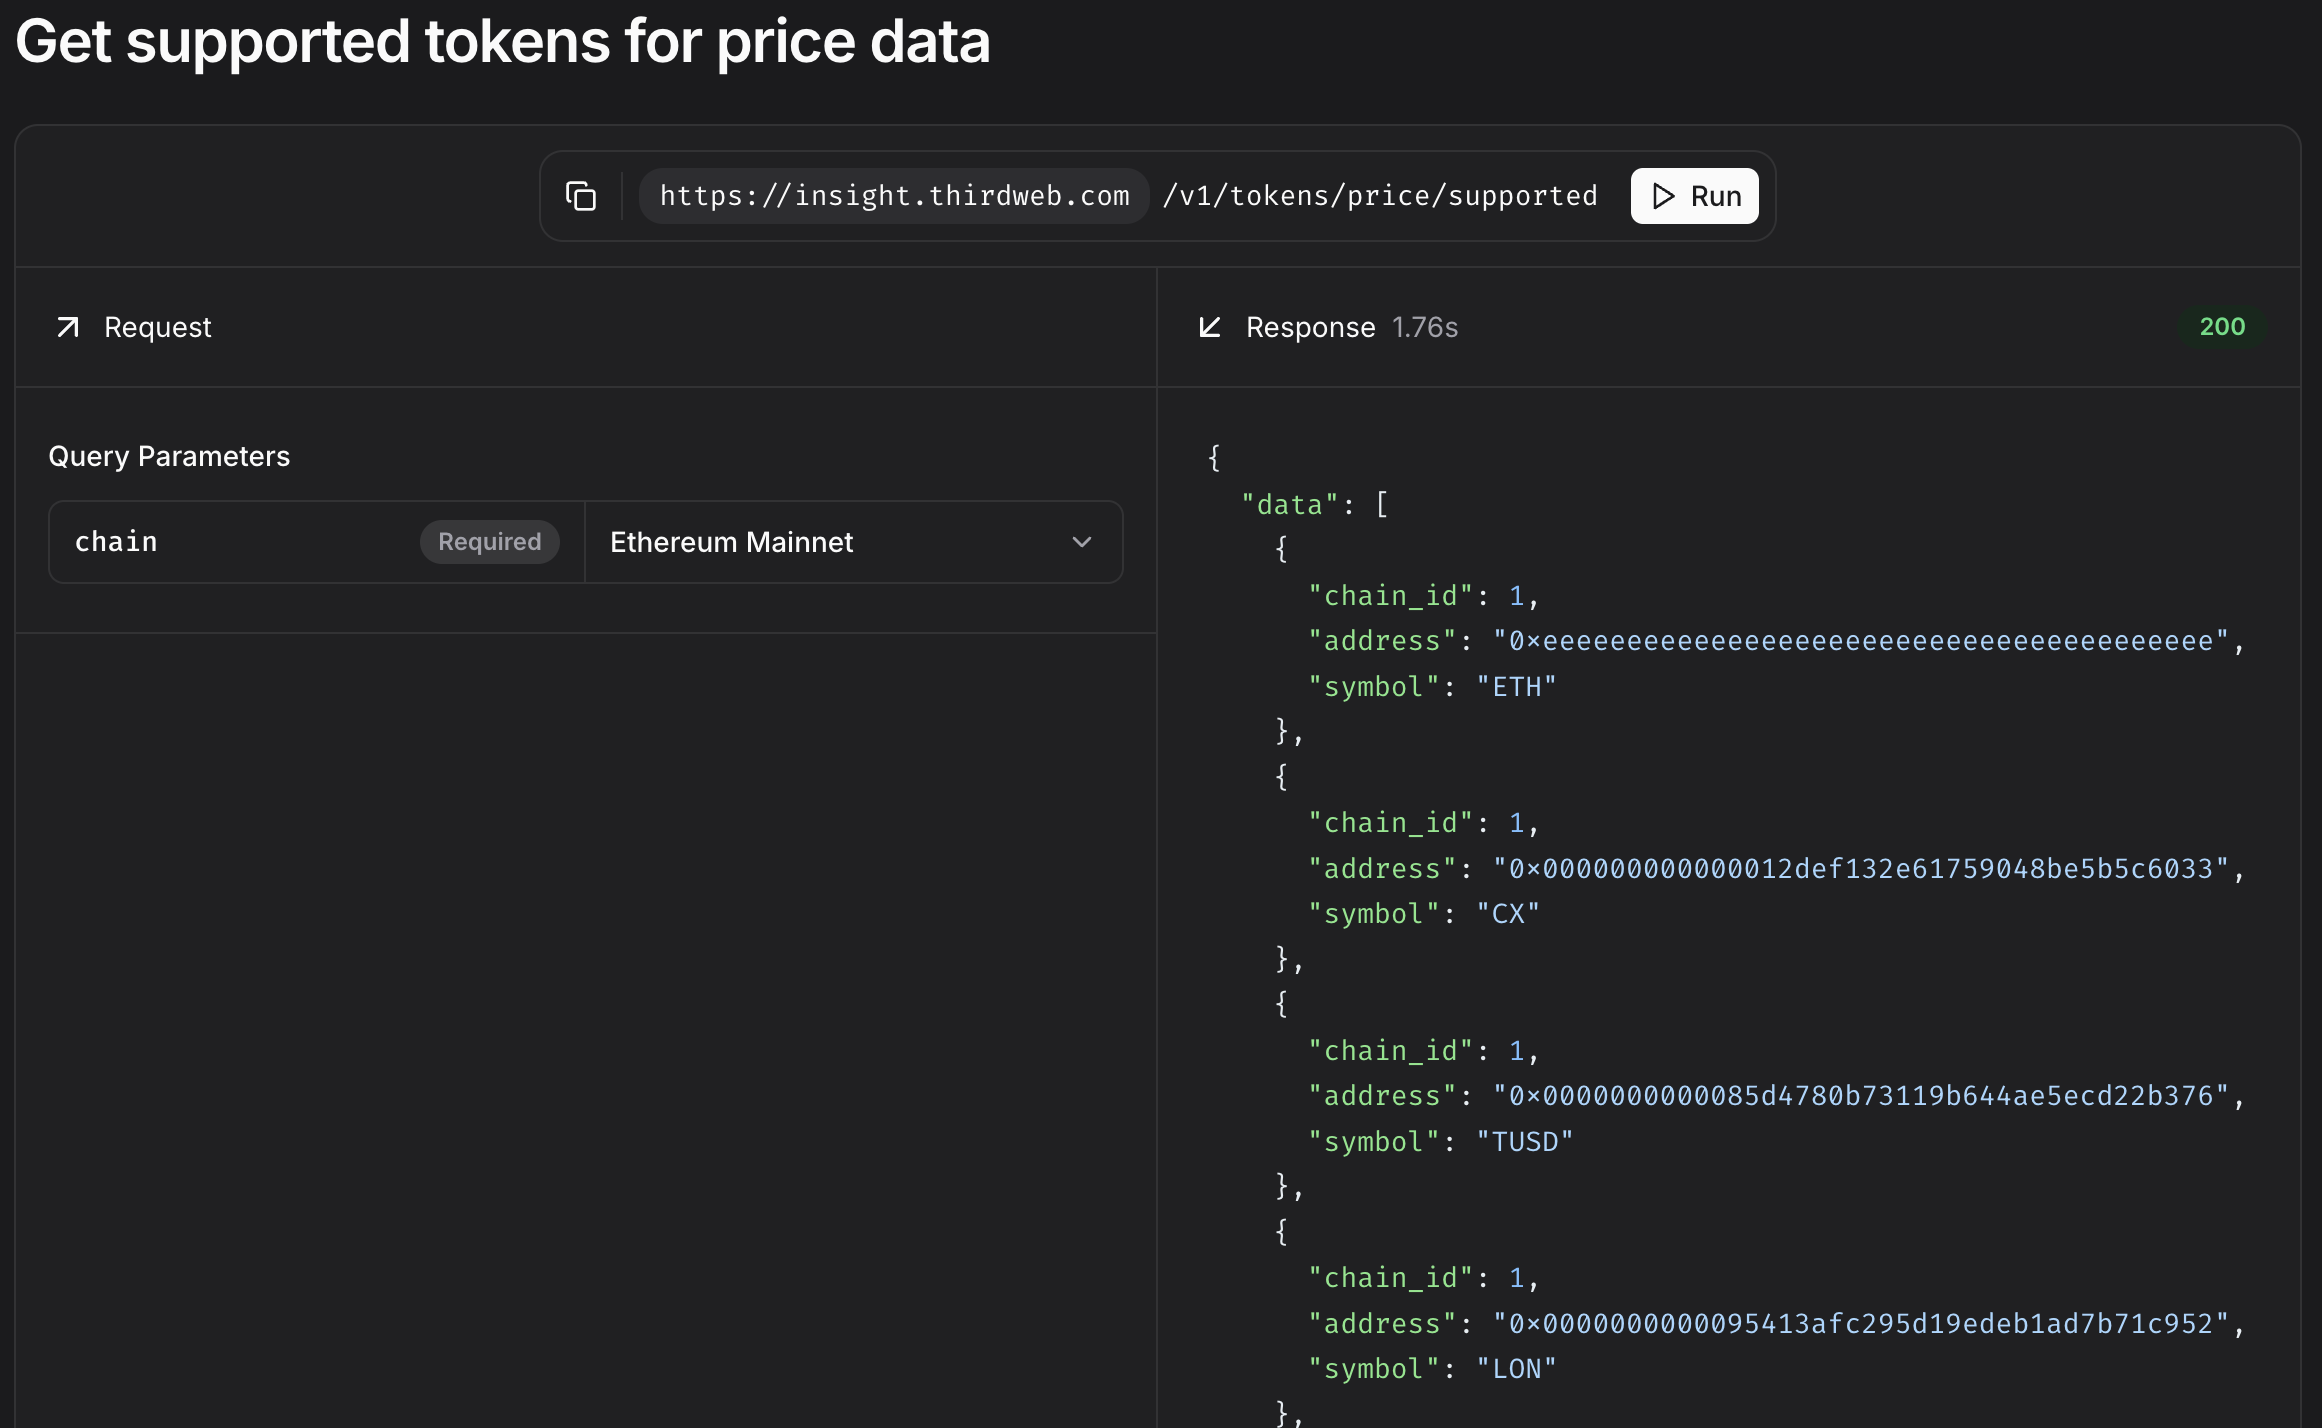The height and width of the screenshot is (1428, 2322).
Task: Select the Request panel header
Action: coord(158,327)
